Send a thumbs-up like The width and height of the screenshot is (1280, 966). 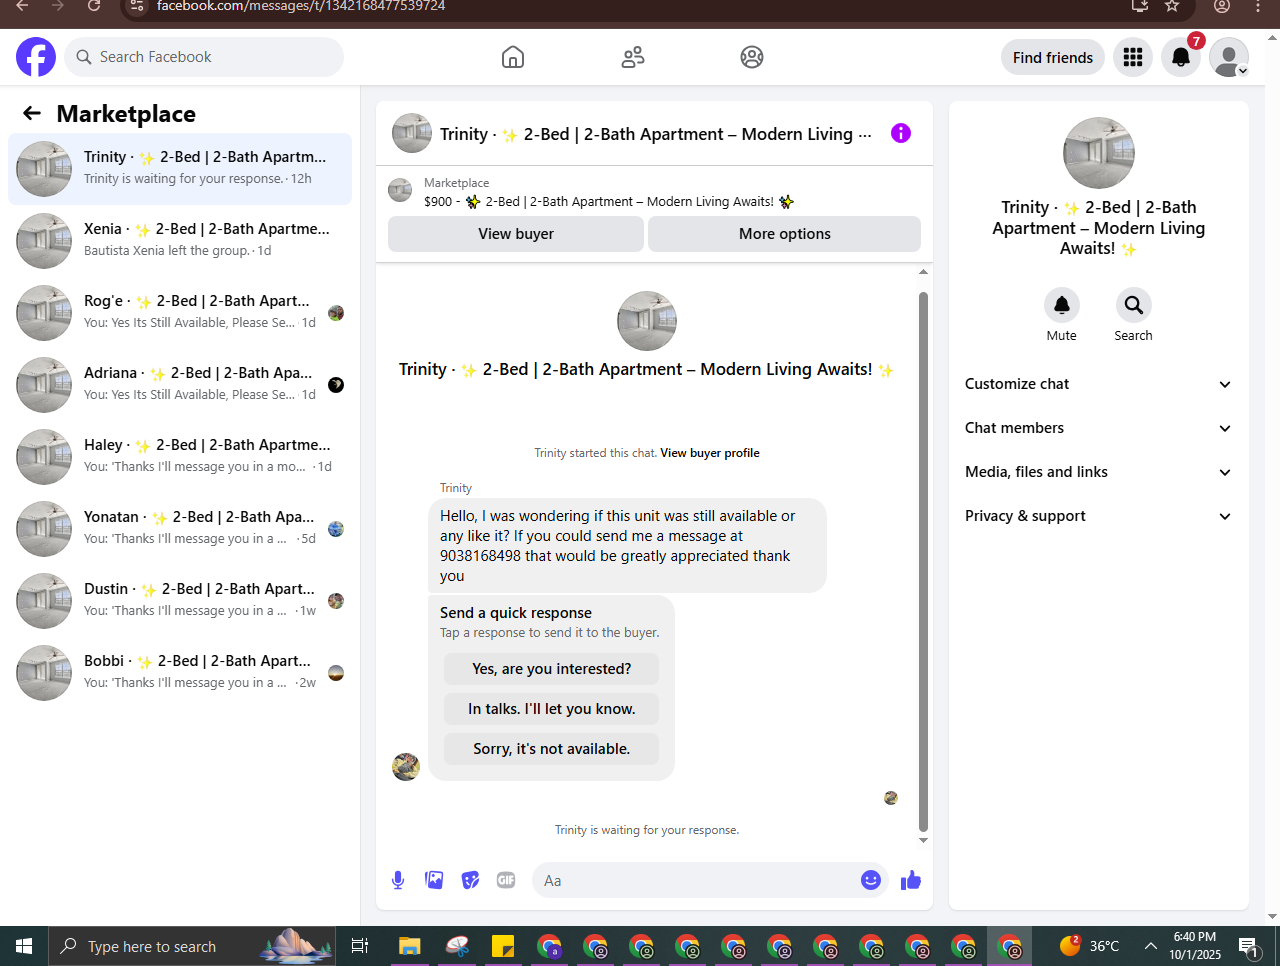pos(911,880)
